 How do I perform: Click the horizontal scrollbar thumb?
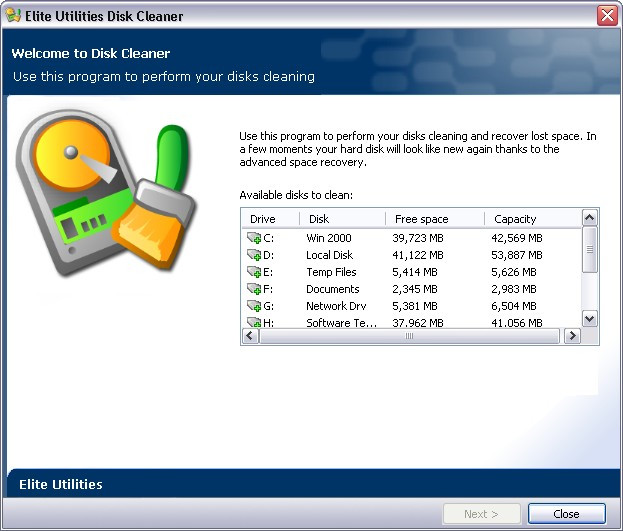[x=409, y=336]
